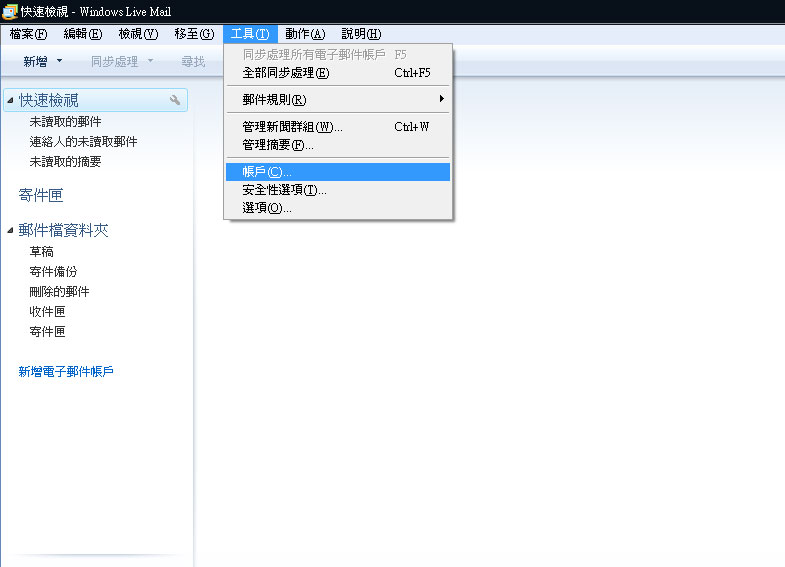Open 安全性選項(T)... from the menu

coord(338,190)
